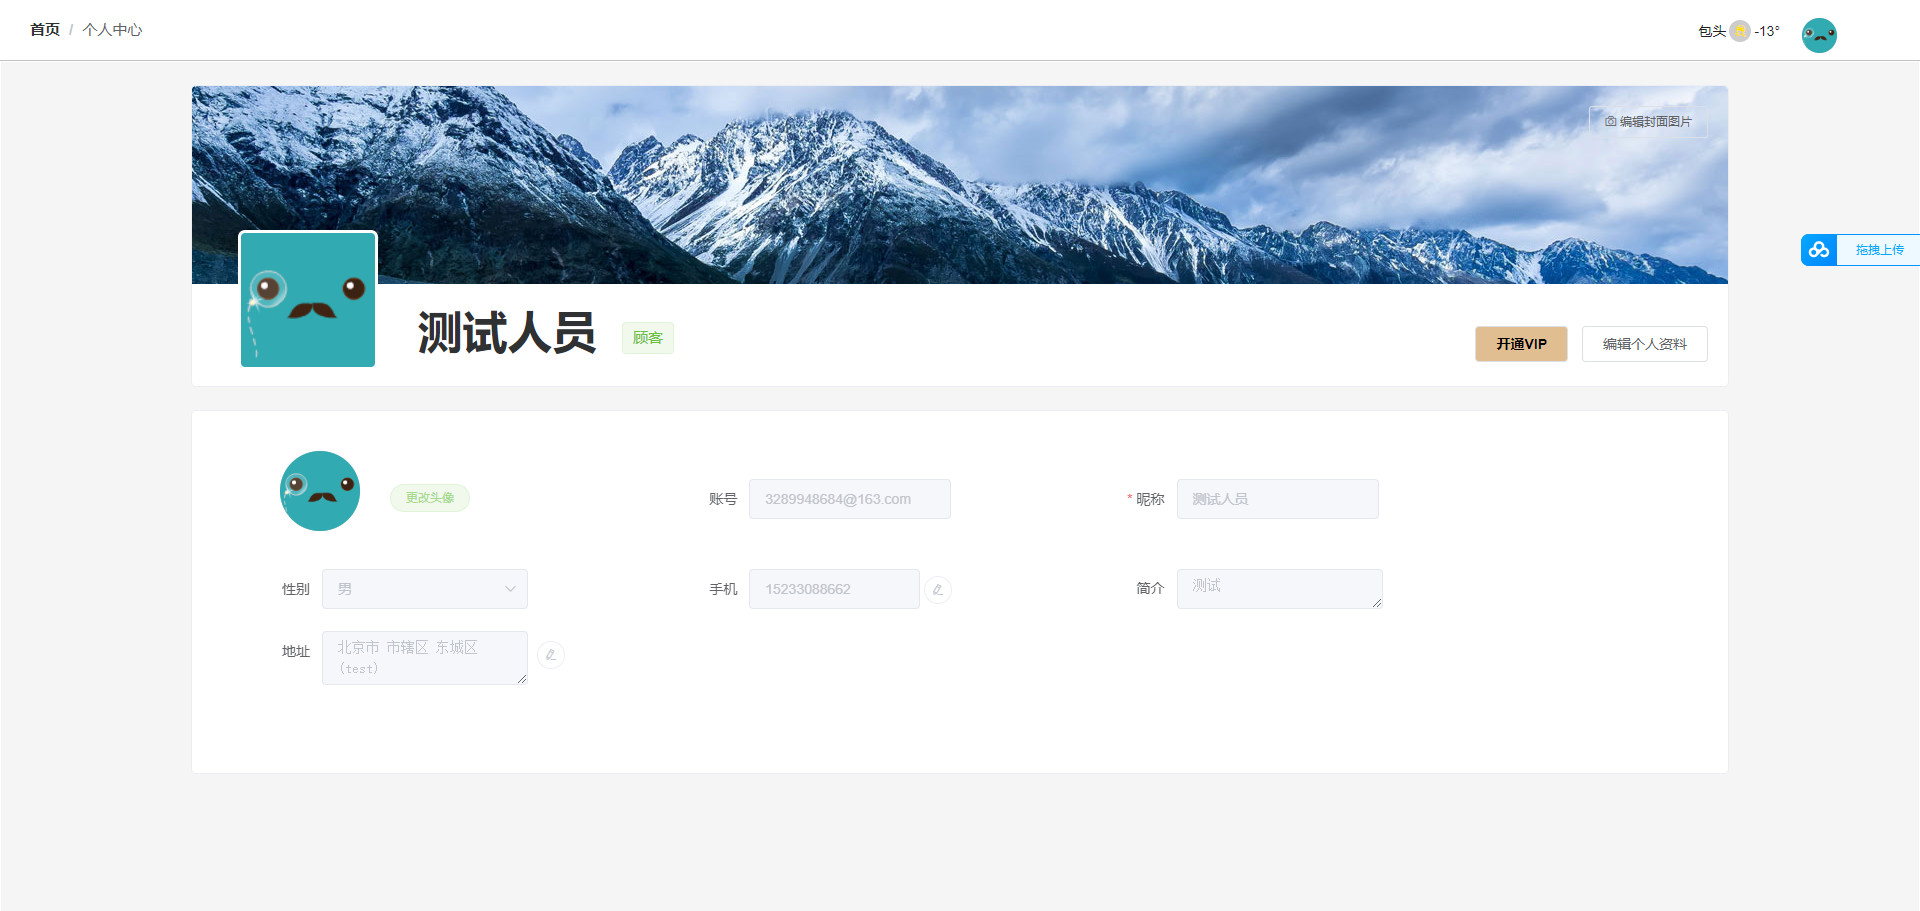Expand the 性别 dropdown
1920x911 pixels.
425,589
